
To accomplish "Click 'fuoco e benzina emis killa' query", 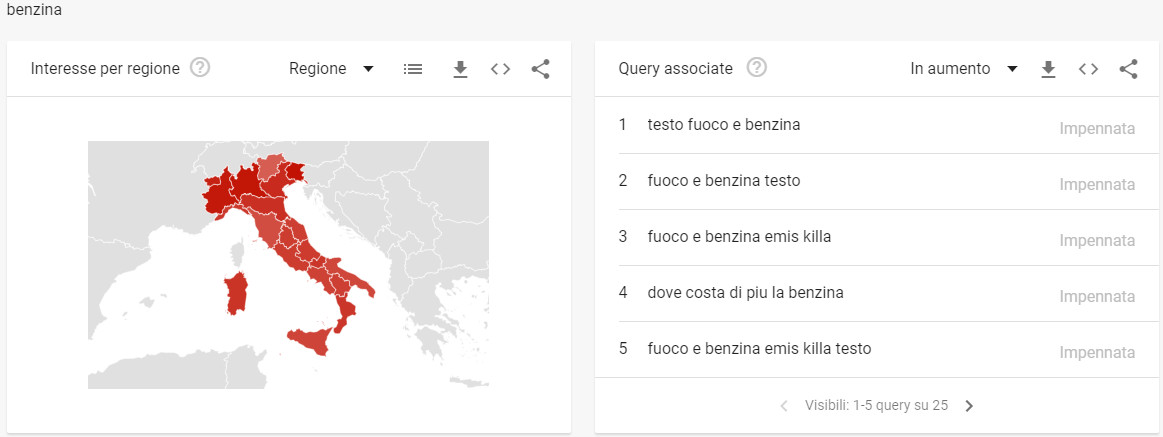I will click(x=739, y=237).
